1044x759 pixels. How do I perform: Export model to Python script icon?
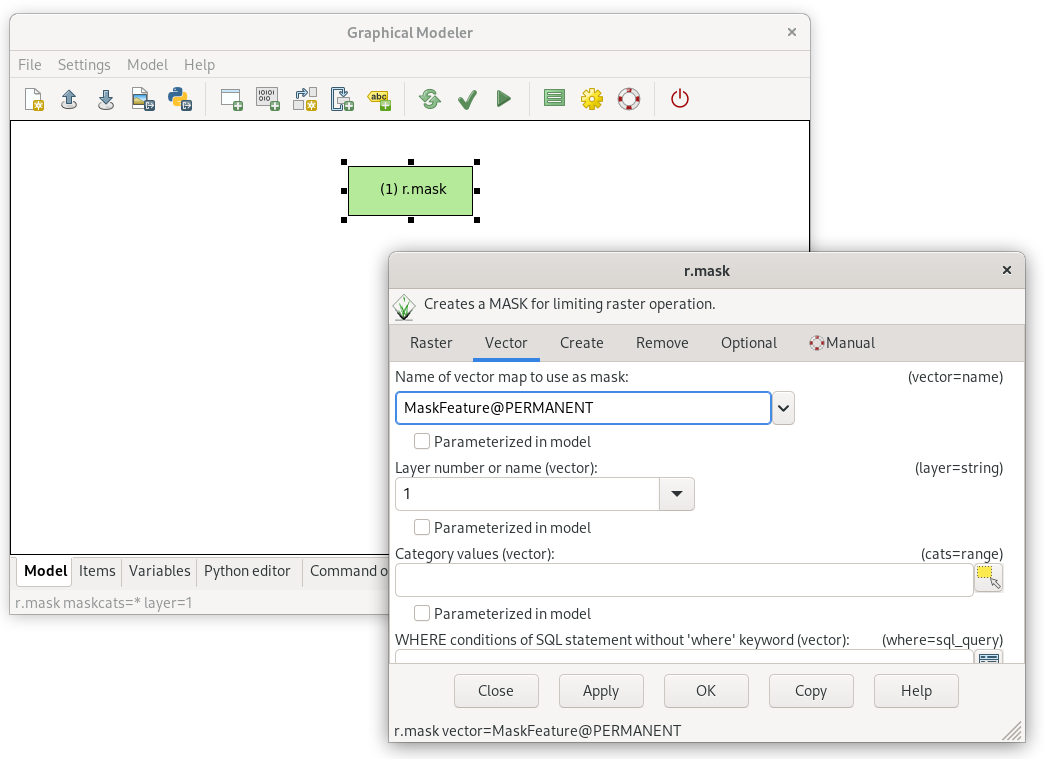click(180, 99)
